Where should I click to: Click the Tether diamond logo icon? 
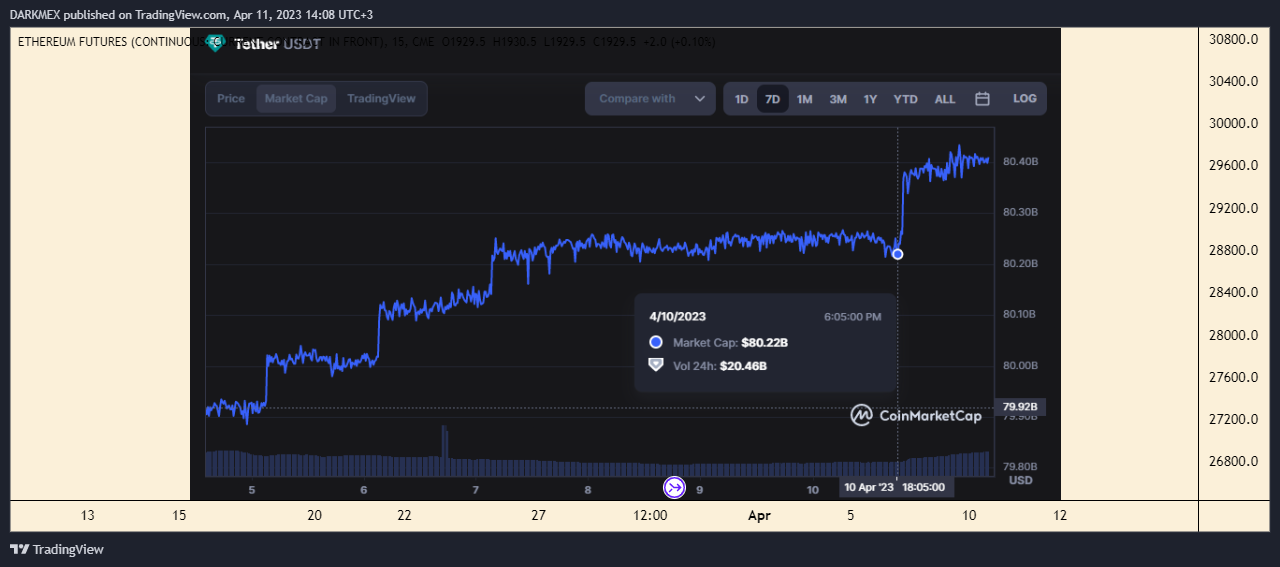(215, 43)
